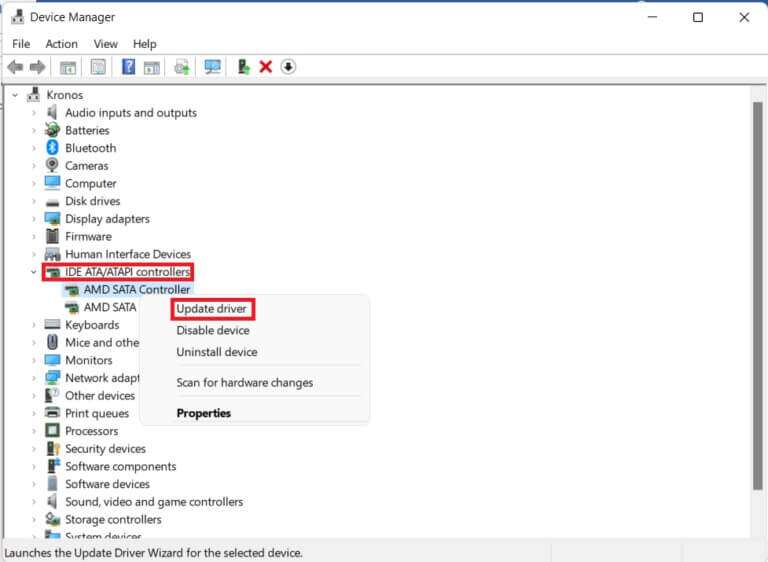This screenshot has height=562, width=768.
Task: Click the Batteries category icon
Action: [52, 130]
